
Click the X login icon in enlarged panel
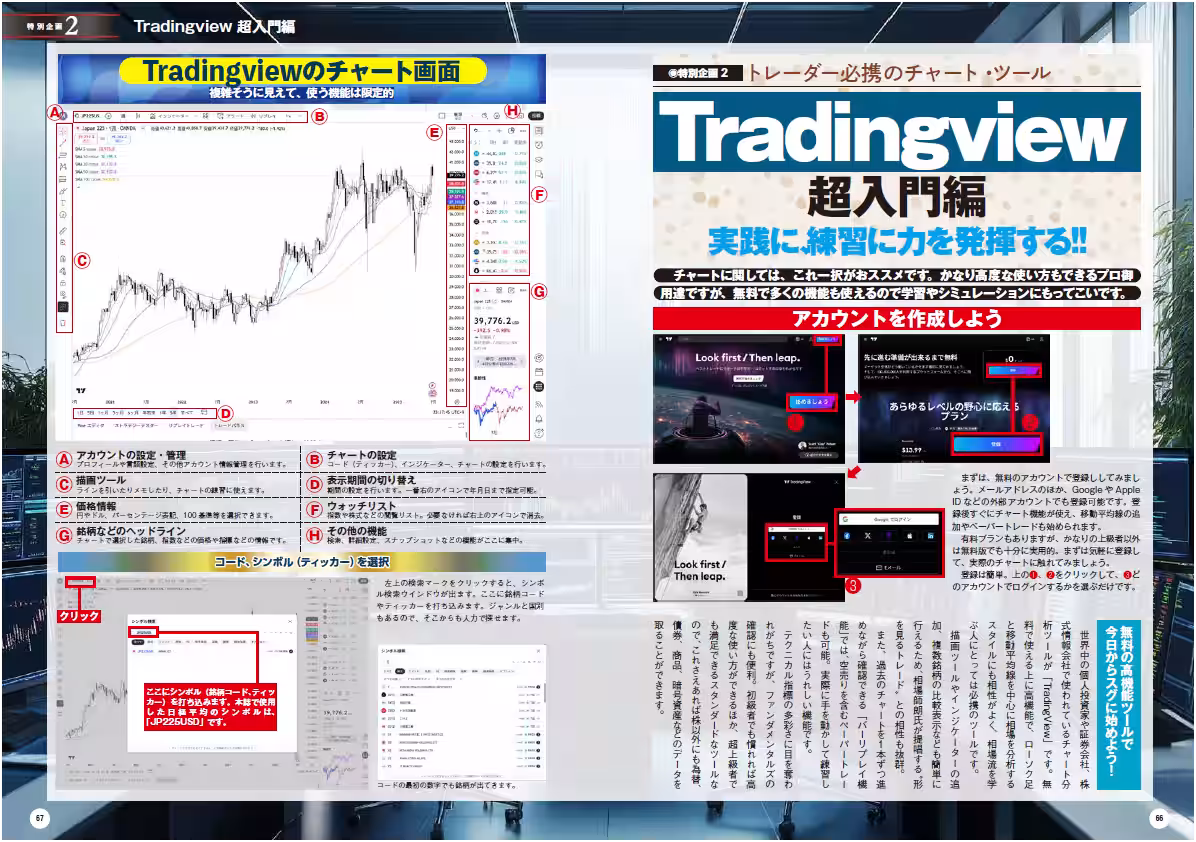point(870,536)
